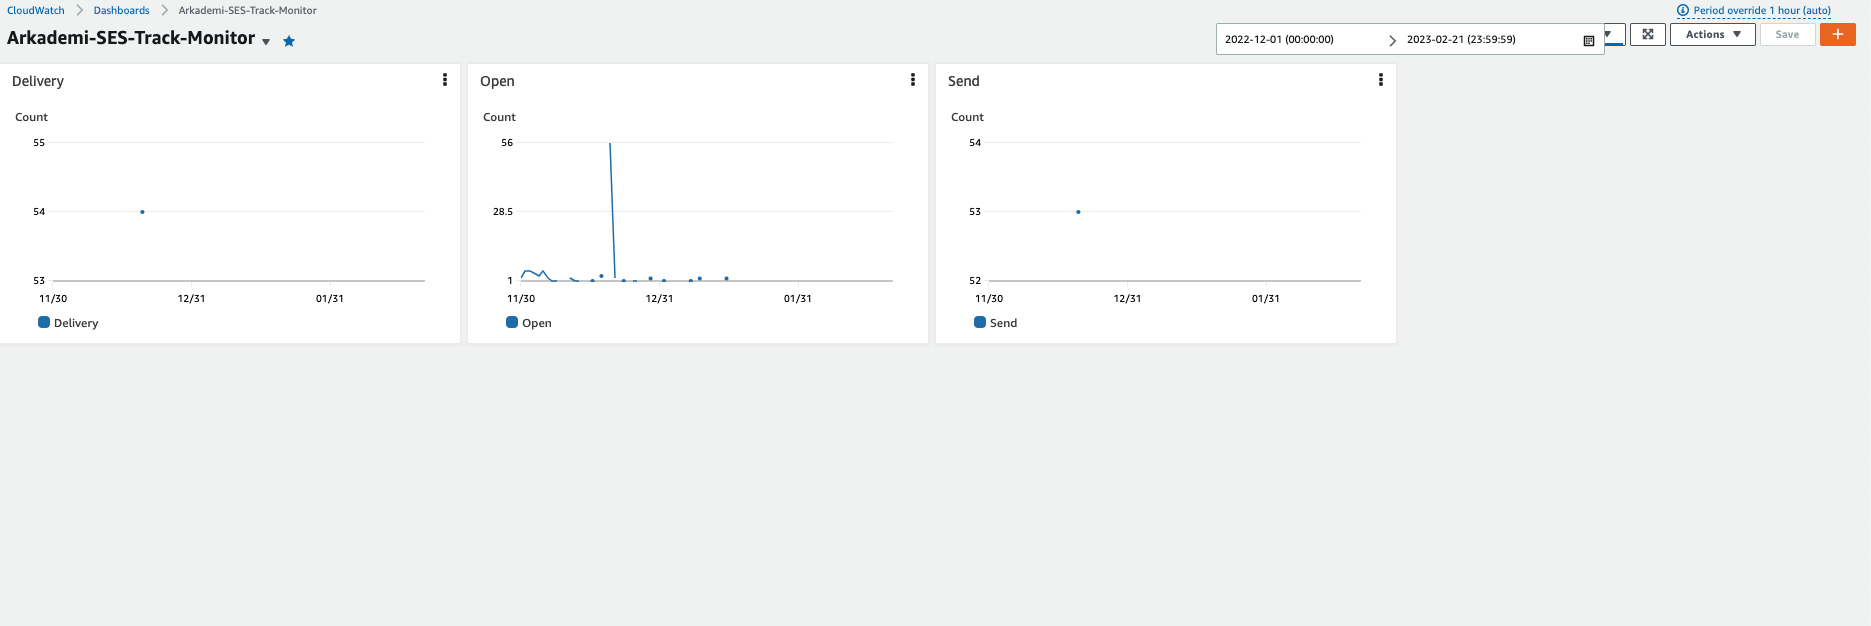
Task: Open the Send widget options menu
Action: point(1381,80)
